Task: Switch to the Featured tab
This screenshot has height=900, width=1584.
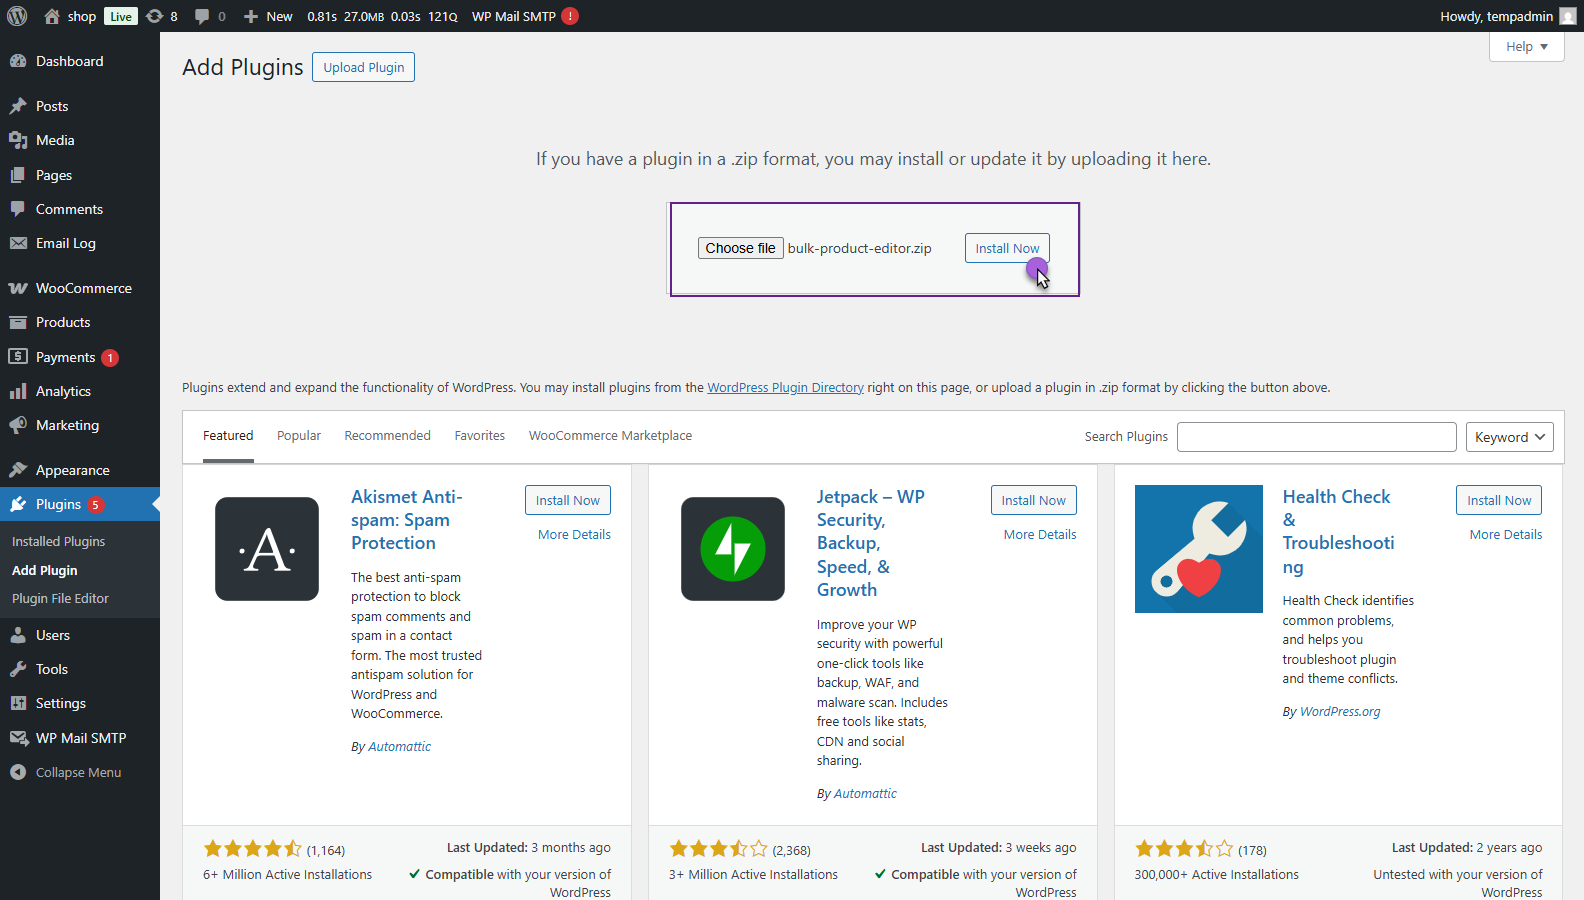Action: (x=228, y=436)
